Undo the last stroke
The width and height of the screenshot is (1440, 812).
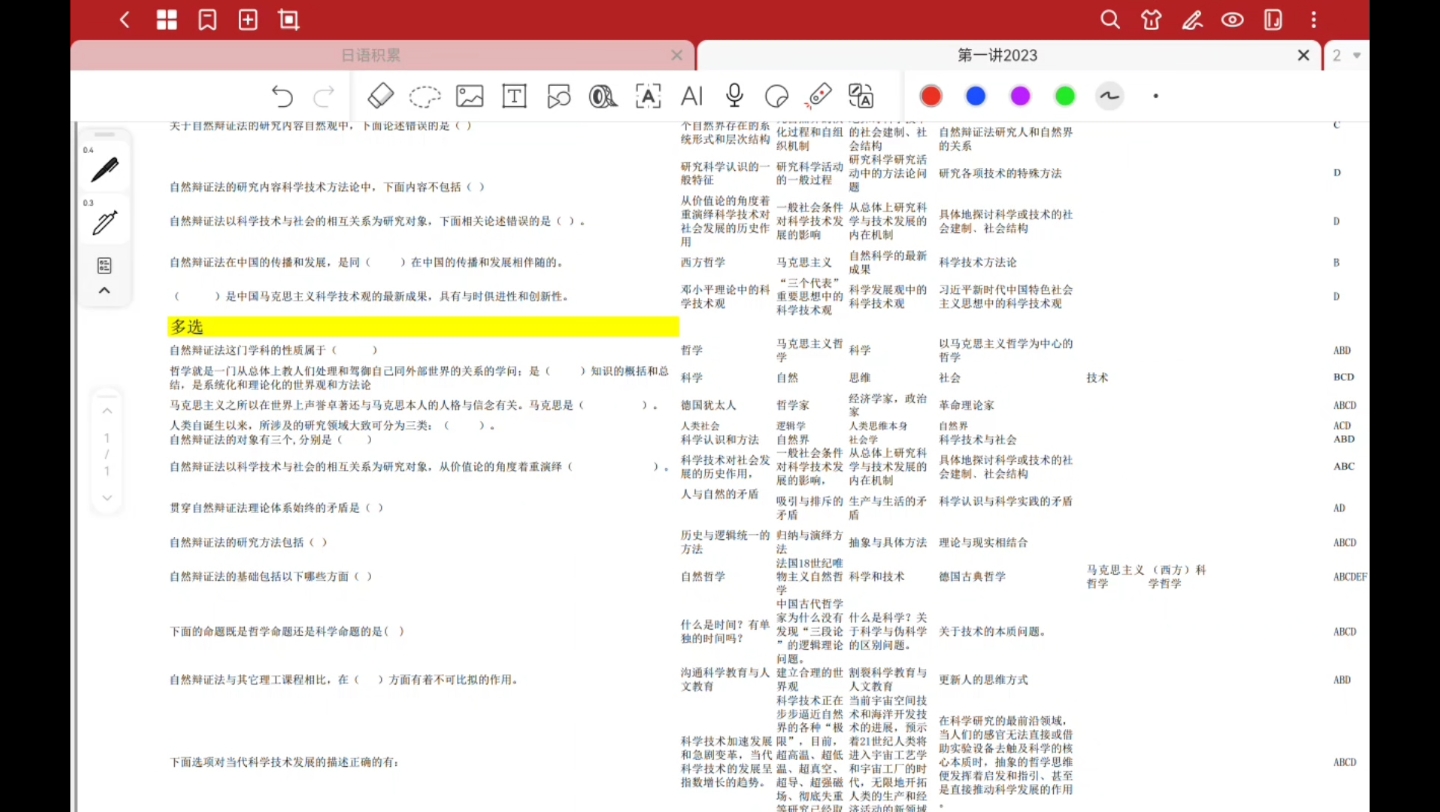[x=282, y=96]
